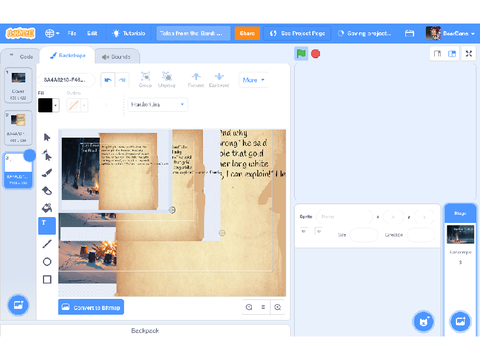
Task: Switch to small stage layout
Action: pyautogui.click(x=437, y=54)
